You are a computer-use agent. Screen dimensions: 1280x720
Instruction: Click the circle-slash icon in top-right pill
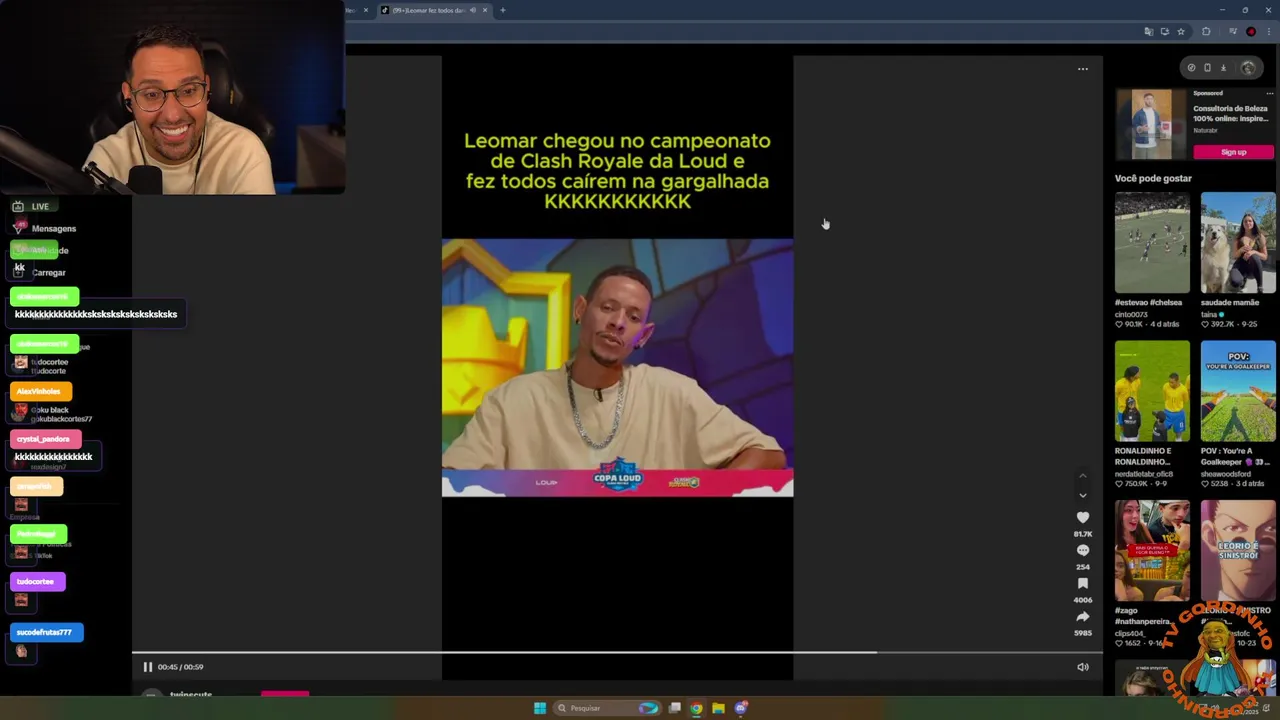1191,68
